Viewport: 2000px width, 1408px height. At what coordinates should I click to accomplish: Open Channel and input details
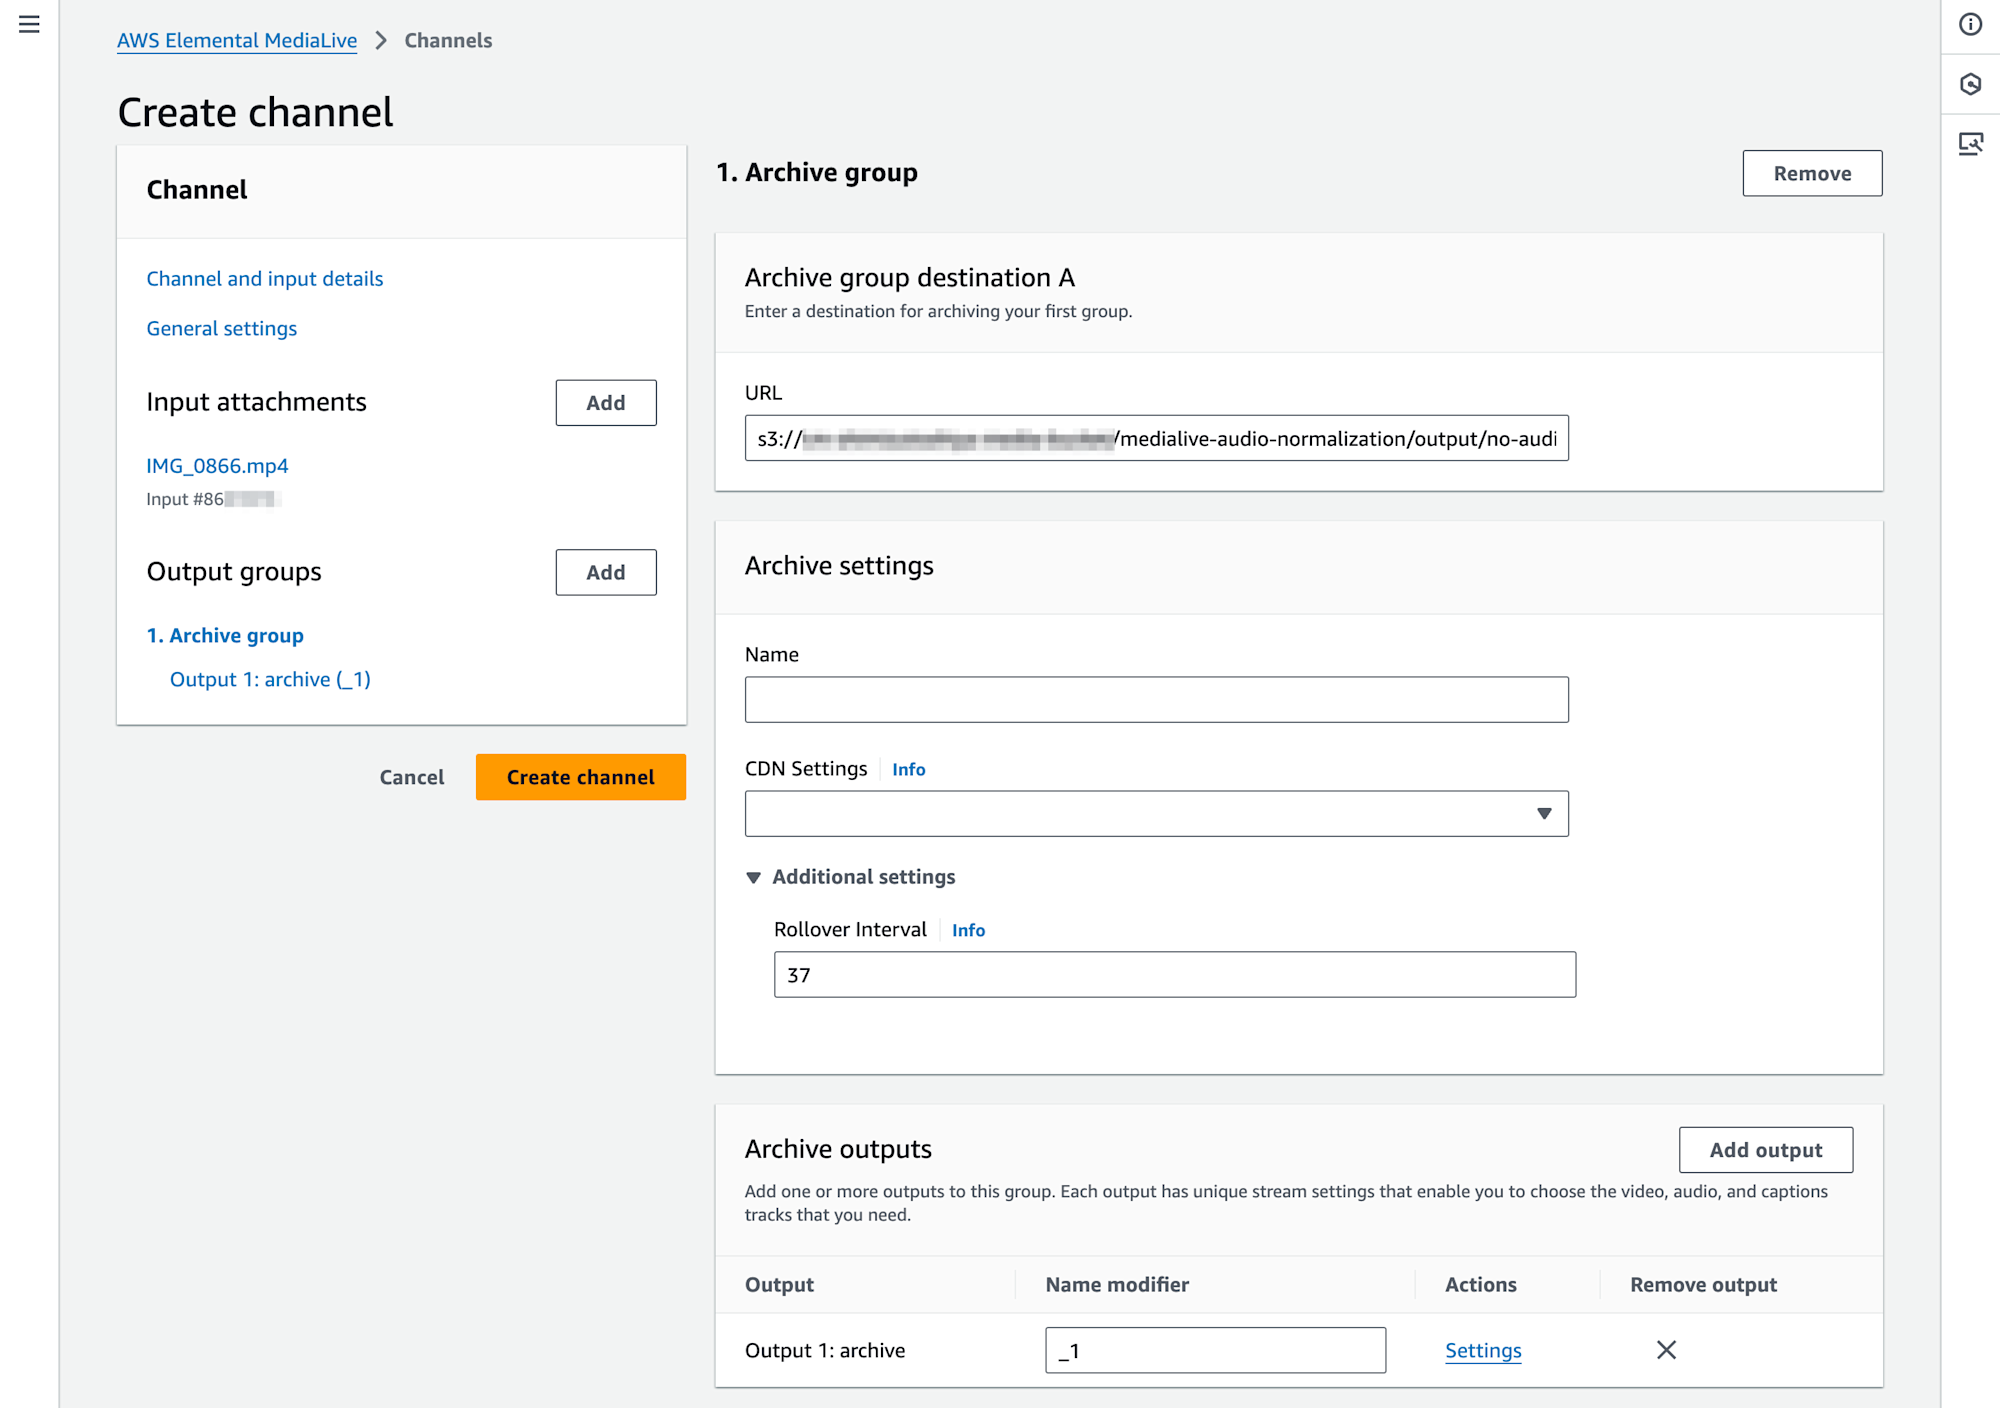[x=265, y=278]
